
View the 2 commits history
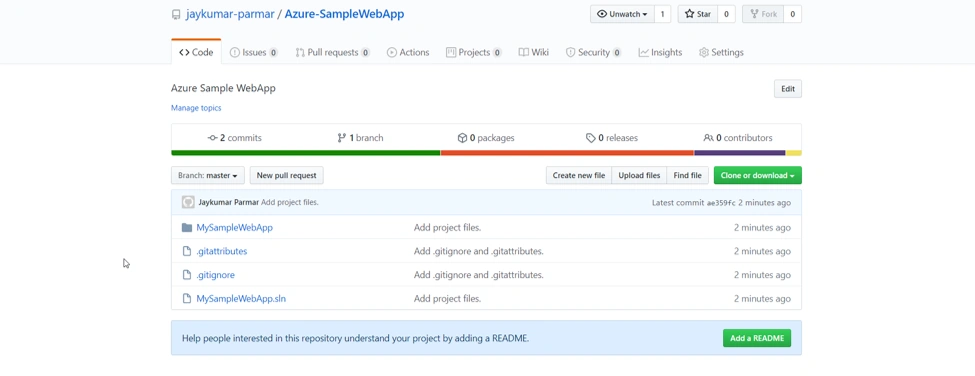pyautogui.click(x=234, y=138)
